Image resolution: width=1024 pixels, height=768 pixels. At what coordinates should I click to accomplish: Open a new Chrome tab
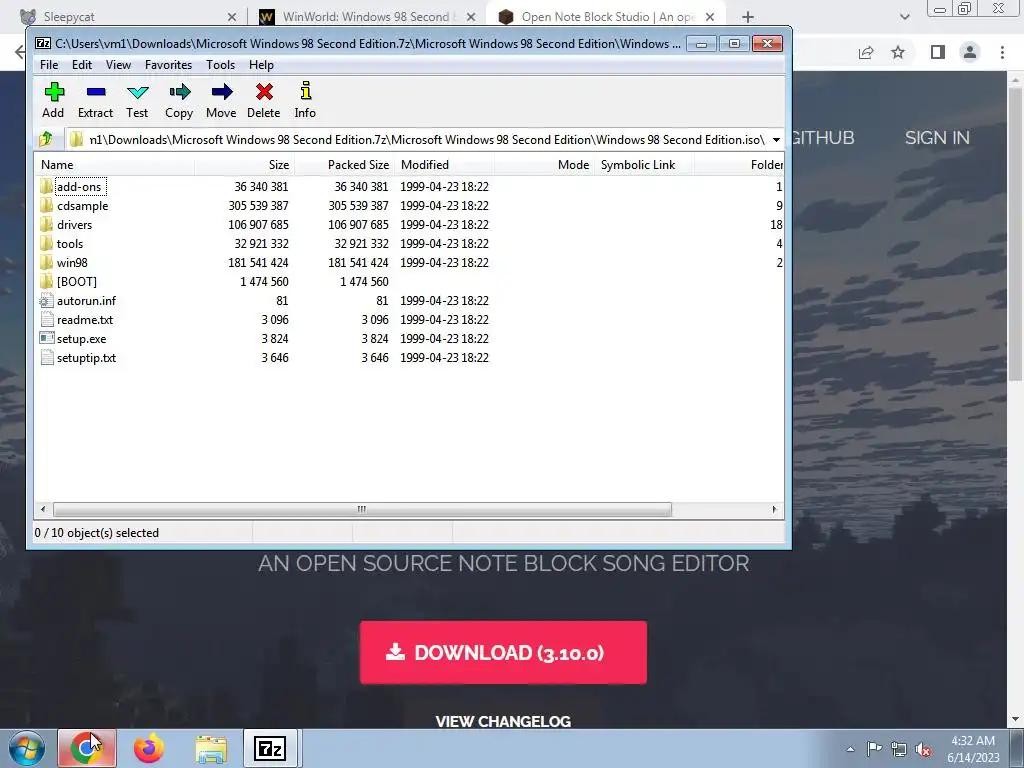coord(748,17)
